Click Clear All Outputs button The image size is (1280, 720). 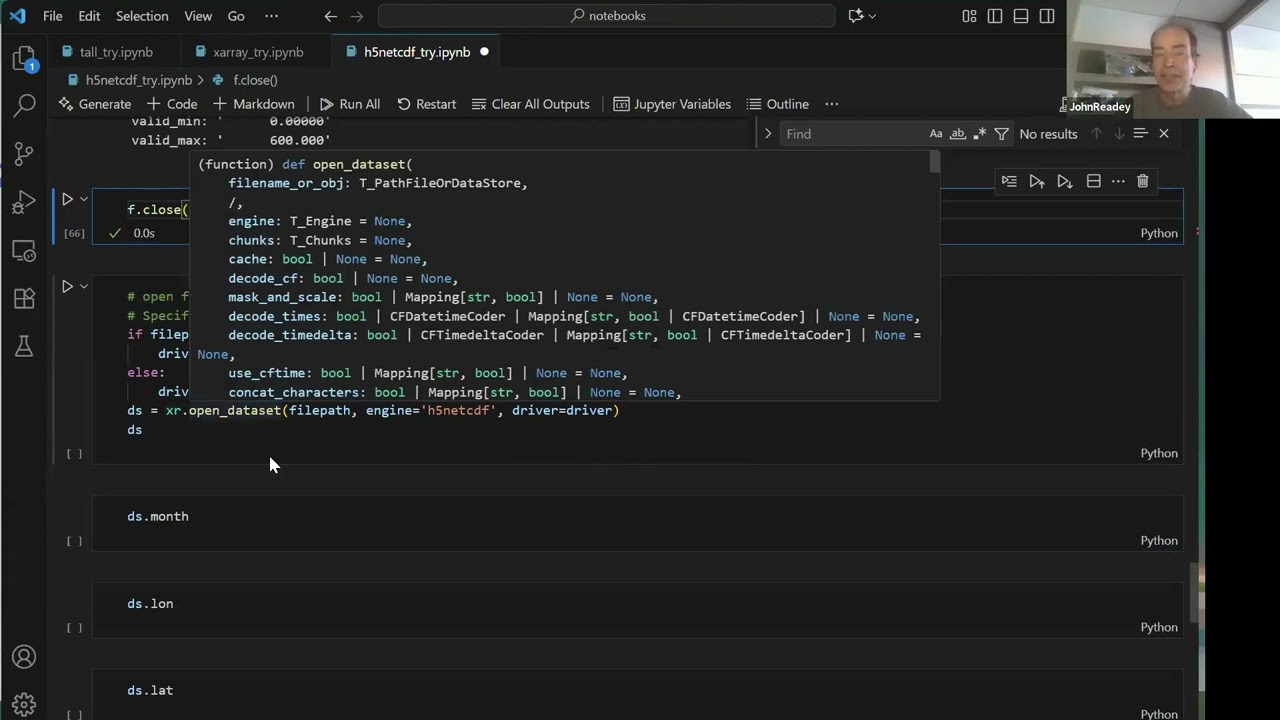coord(530,104)
